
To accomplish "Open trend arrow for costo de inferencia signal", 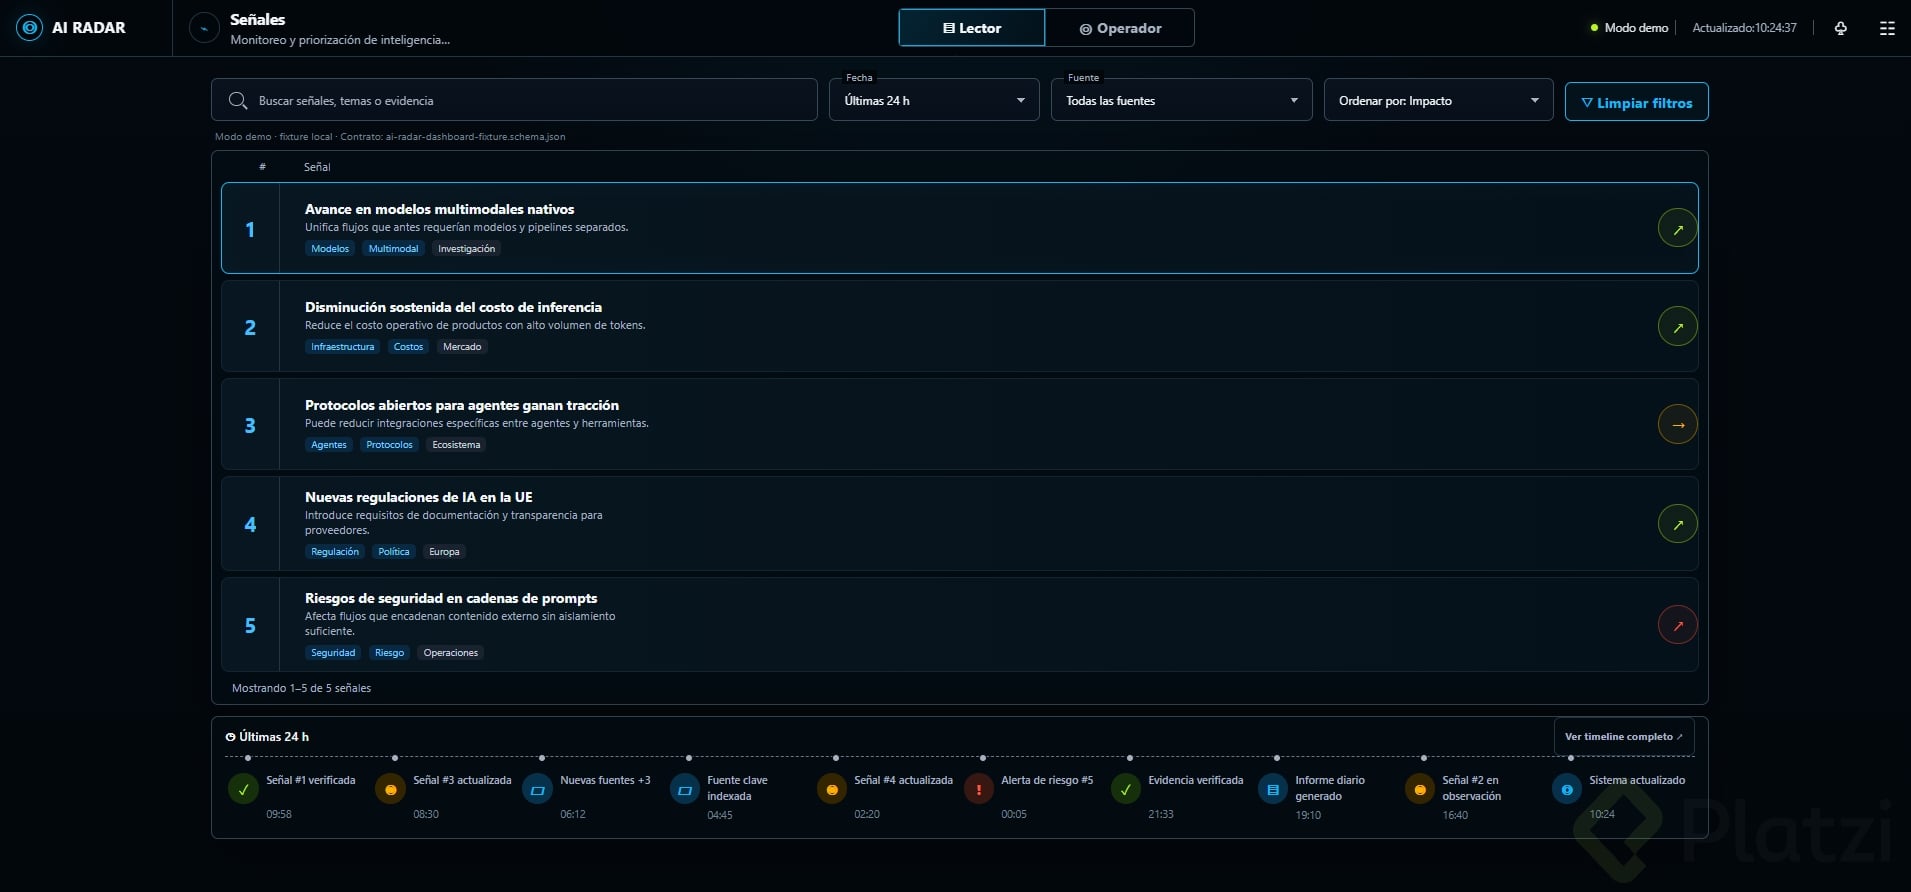I will tap(1678, 327).
